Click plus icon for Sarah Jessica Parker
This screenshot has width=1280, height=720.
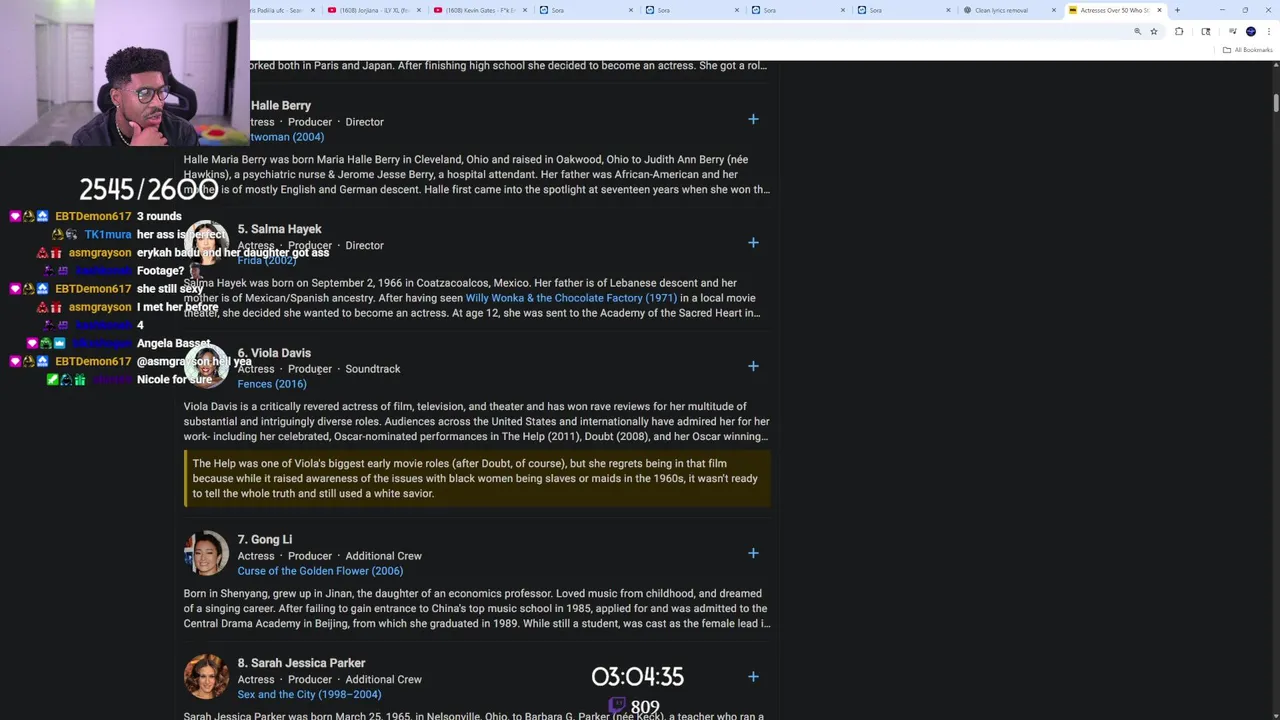[753, 676]
